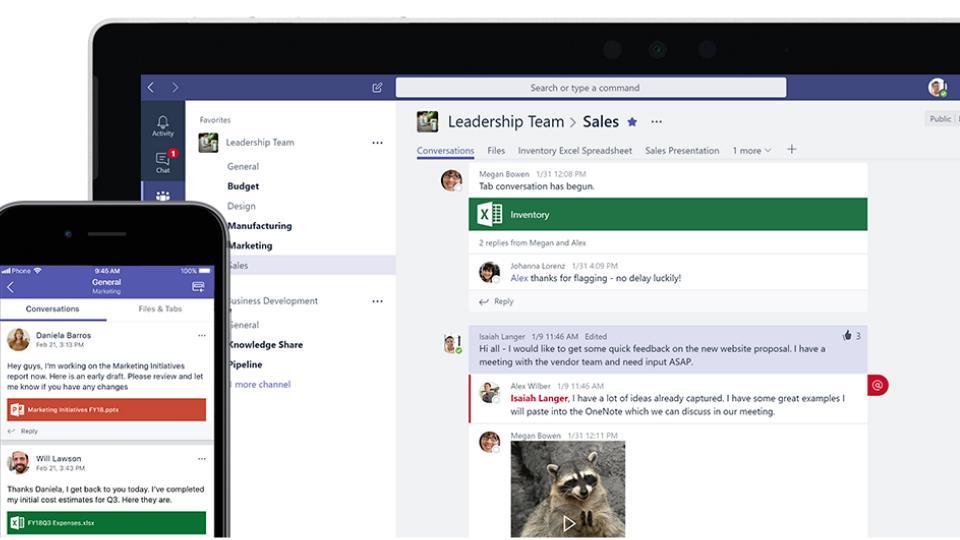
Task: Open Marketing Initiatives FY18.pptx attachment
Action: coord(107,410)
